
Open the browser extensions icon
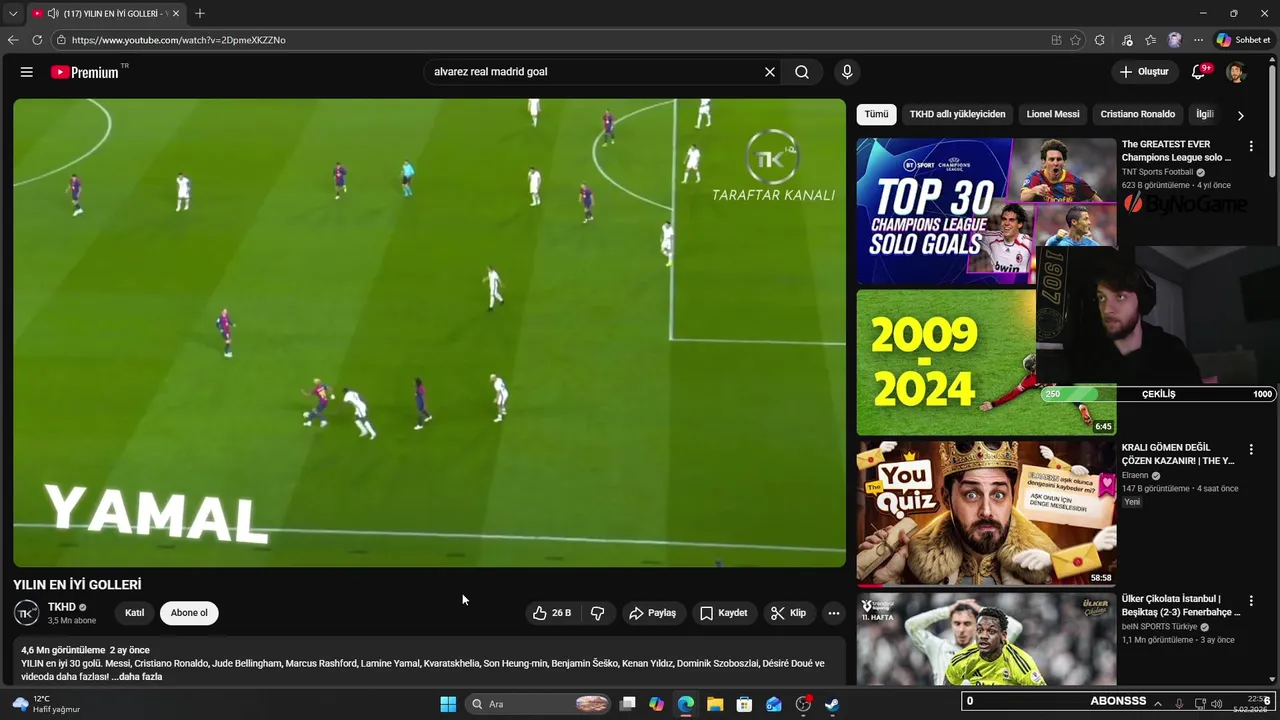point(1100,40)
